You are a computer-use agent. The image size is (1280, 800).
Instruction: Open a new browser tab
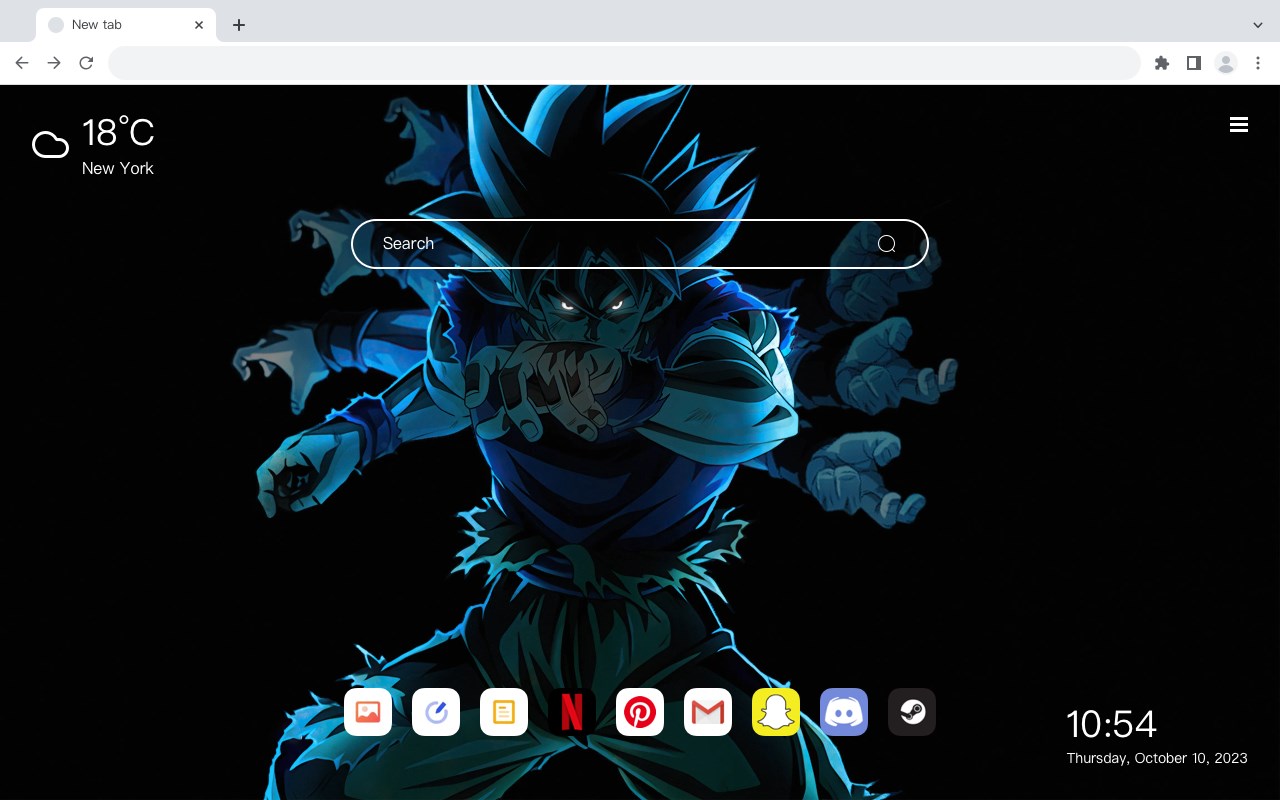pos(239,25)
